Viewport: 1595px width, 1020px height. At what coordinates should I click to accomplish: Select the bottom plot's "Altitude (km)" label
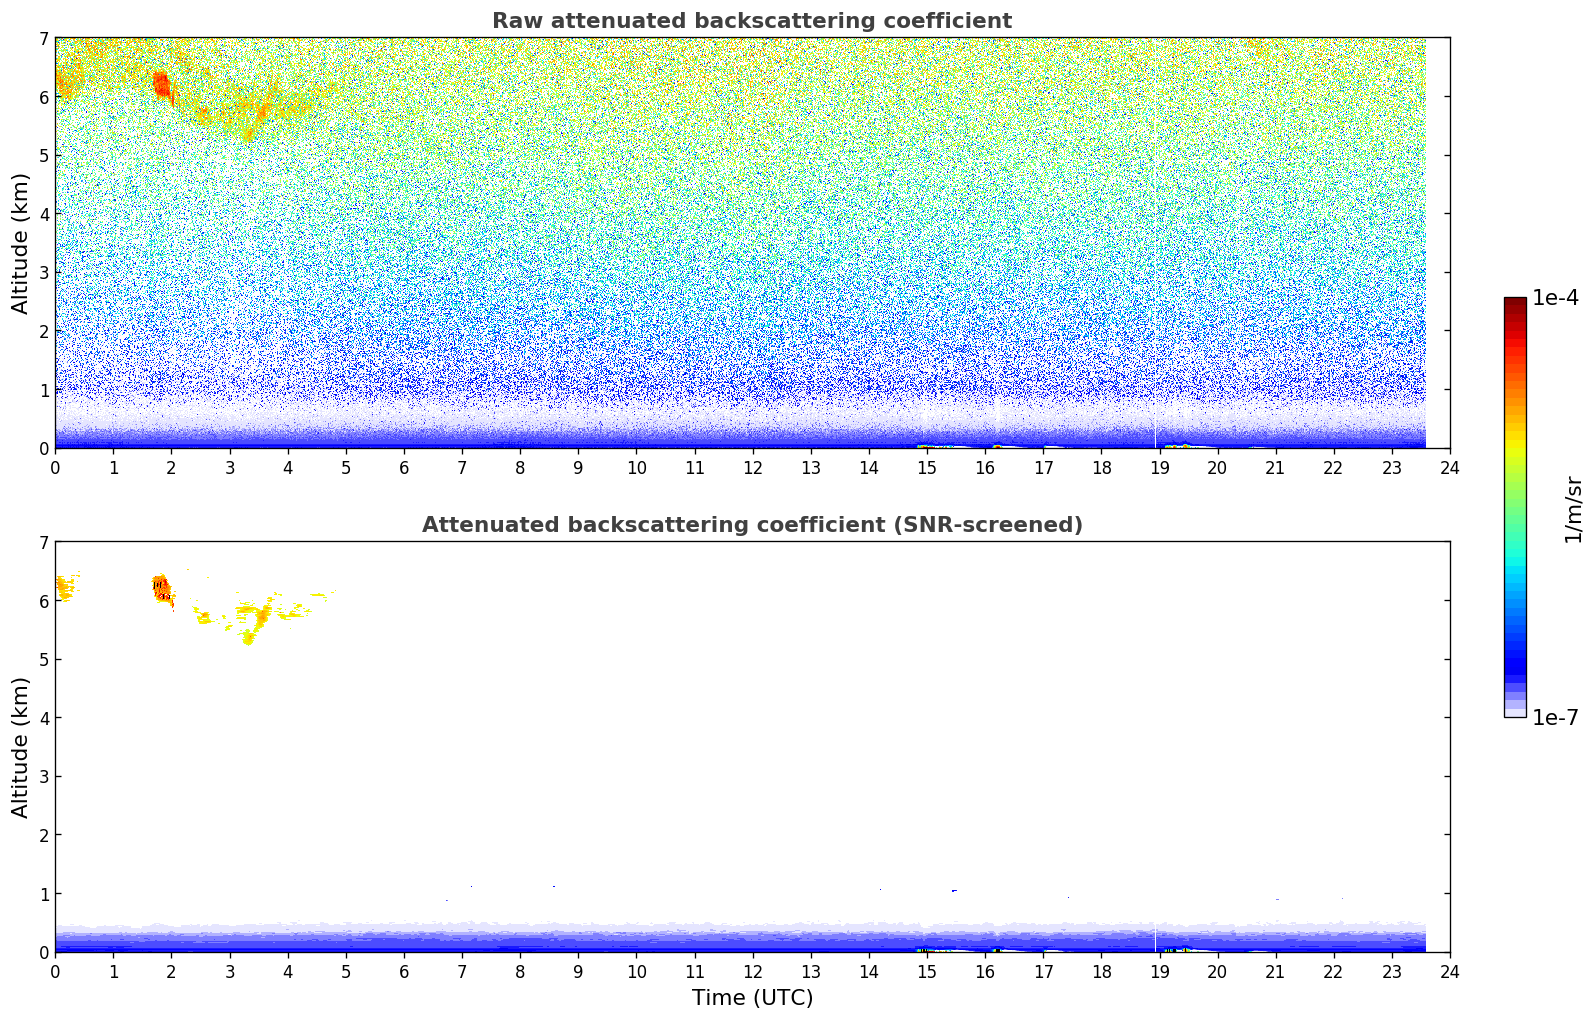point(21,747)
